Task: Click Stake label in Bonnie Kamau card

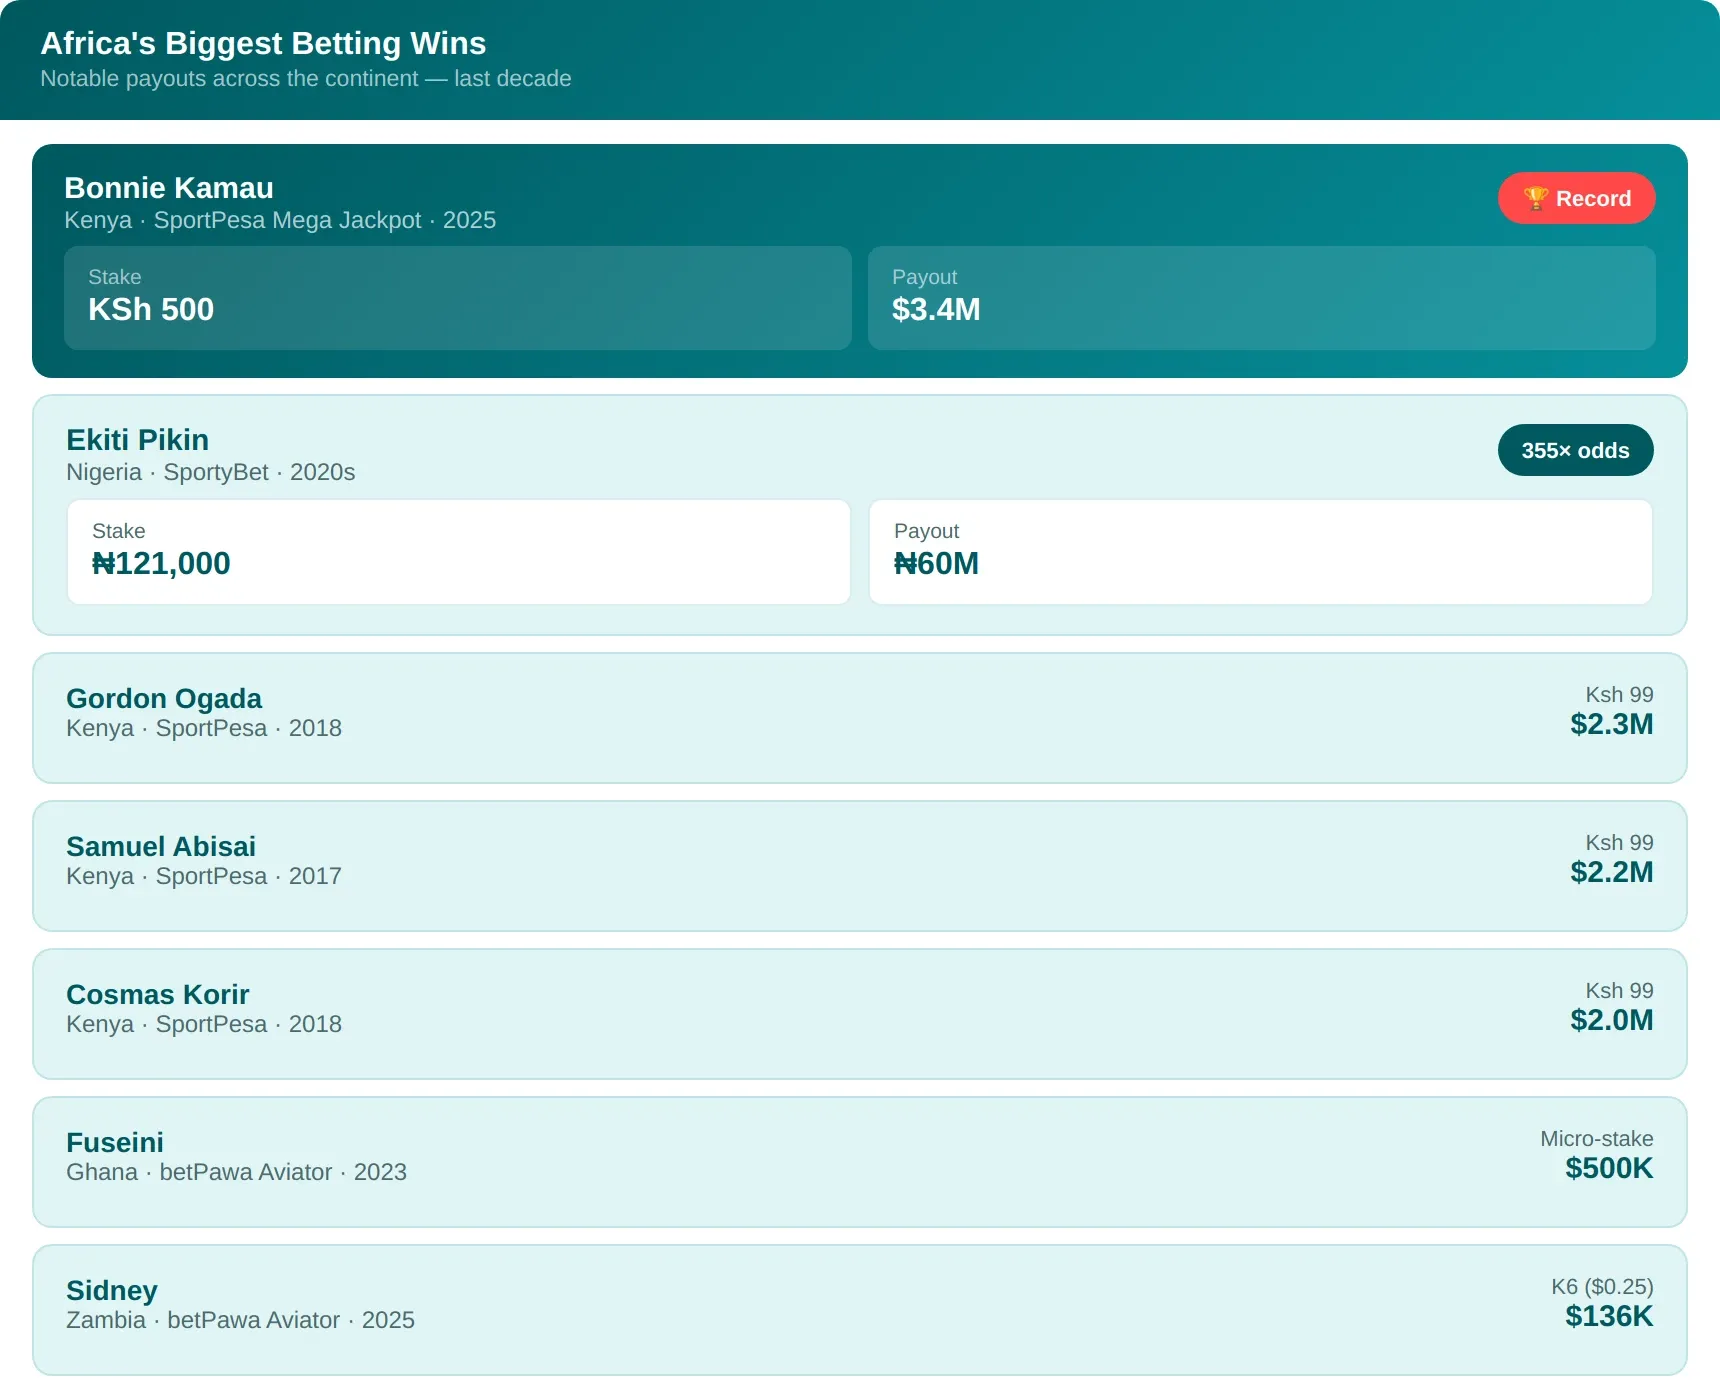Action: (x=115, y=277)
